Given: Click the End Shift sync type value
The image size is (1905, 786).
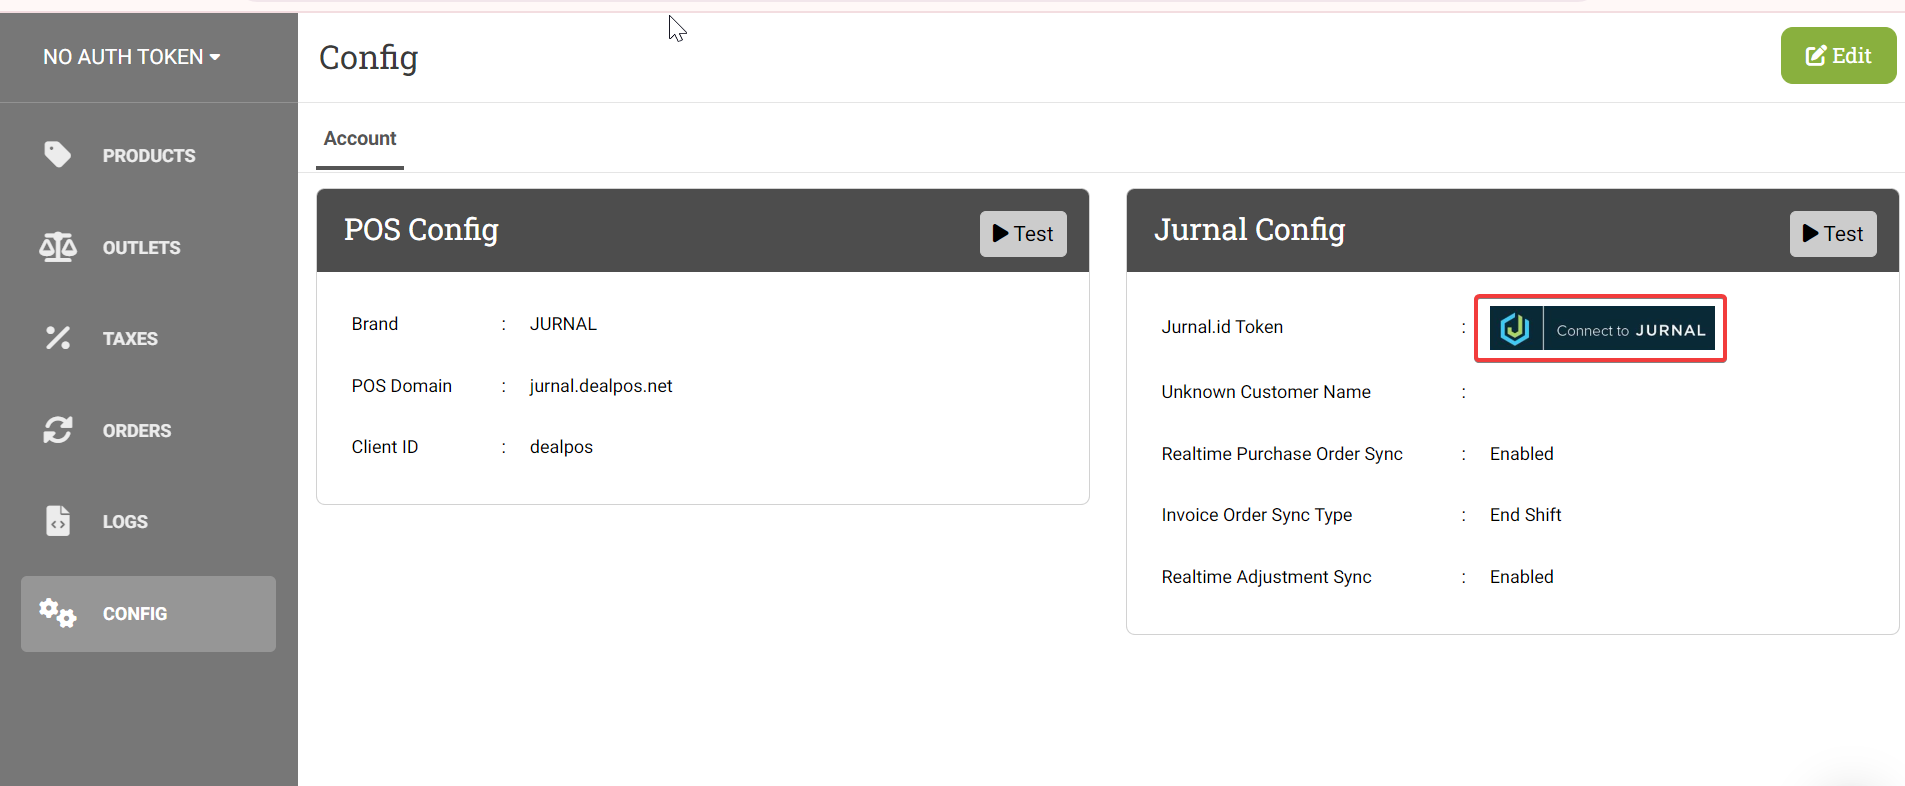Looking at the screenshot, I should coord(1525,515).
